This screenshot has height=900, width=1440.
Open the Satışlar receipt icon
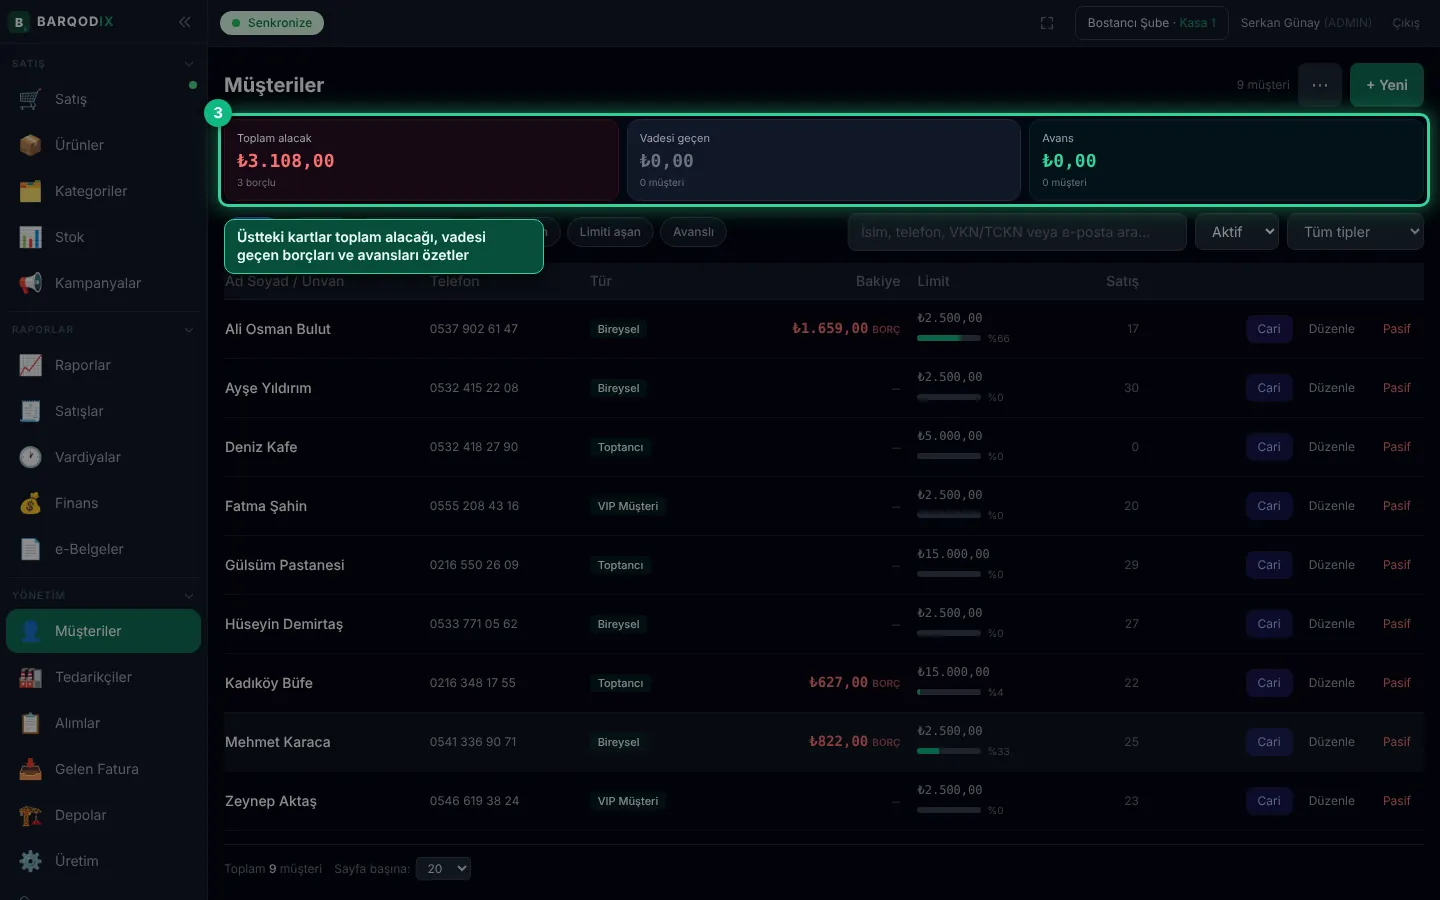point(30,411)
